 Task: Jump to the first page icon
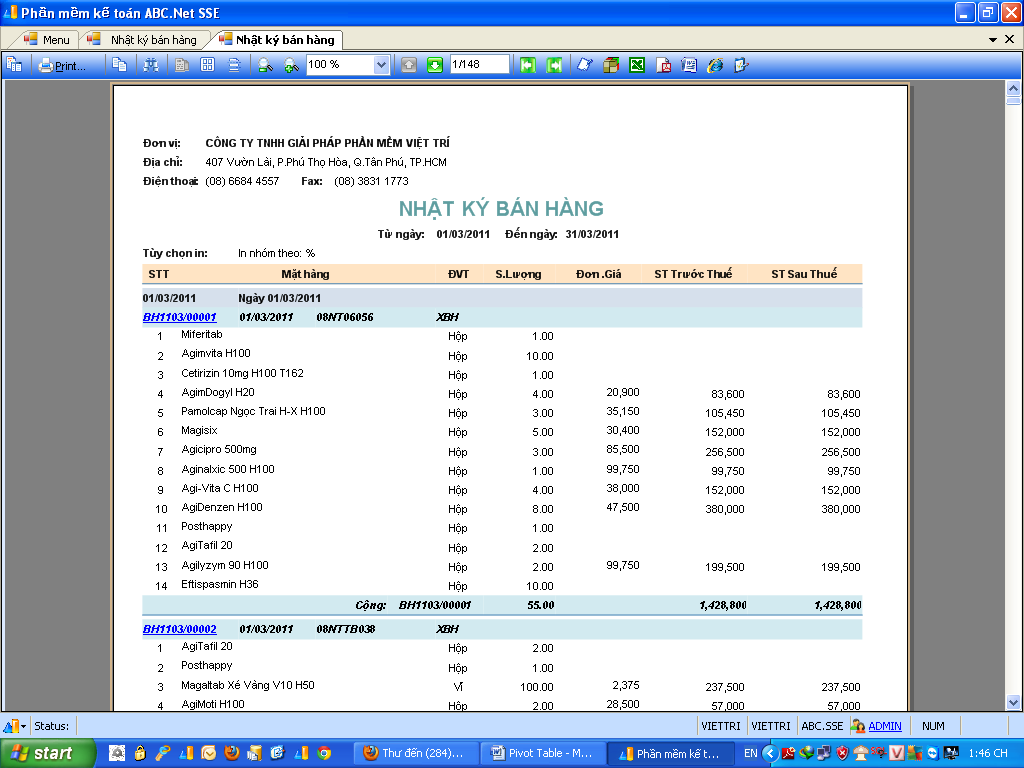(528, 65)
